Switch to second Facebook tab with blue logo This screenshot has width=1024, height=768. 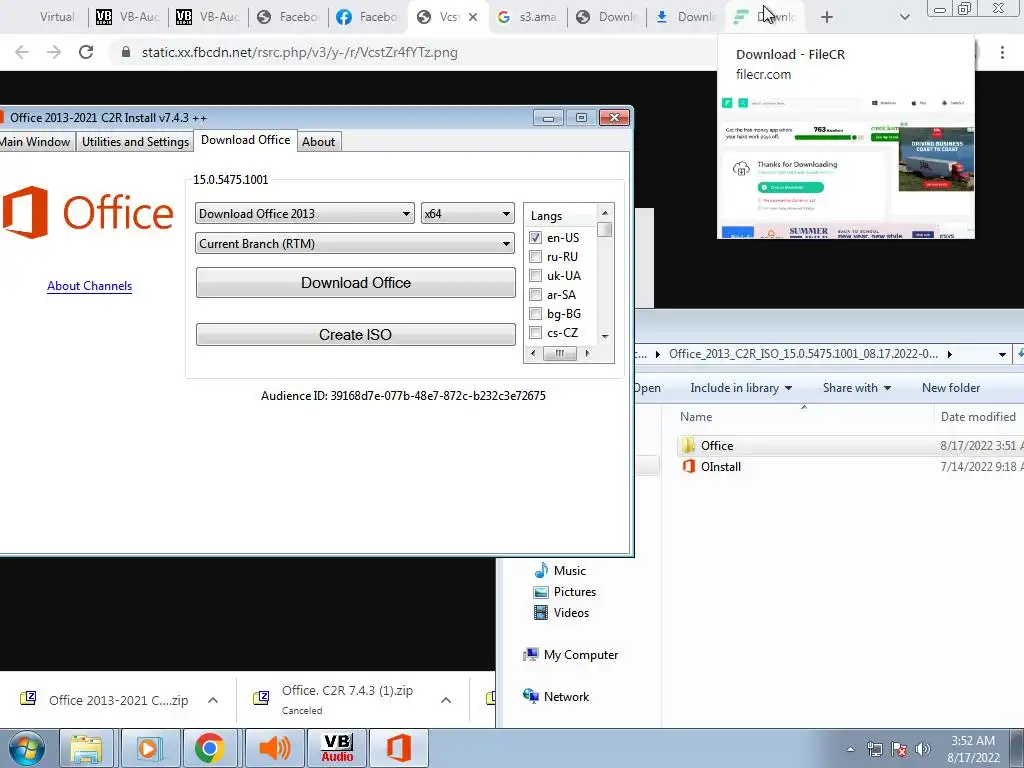[368, 17]
